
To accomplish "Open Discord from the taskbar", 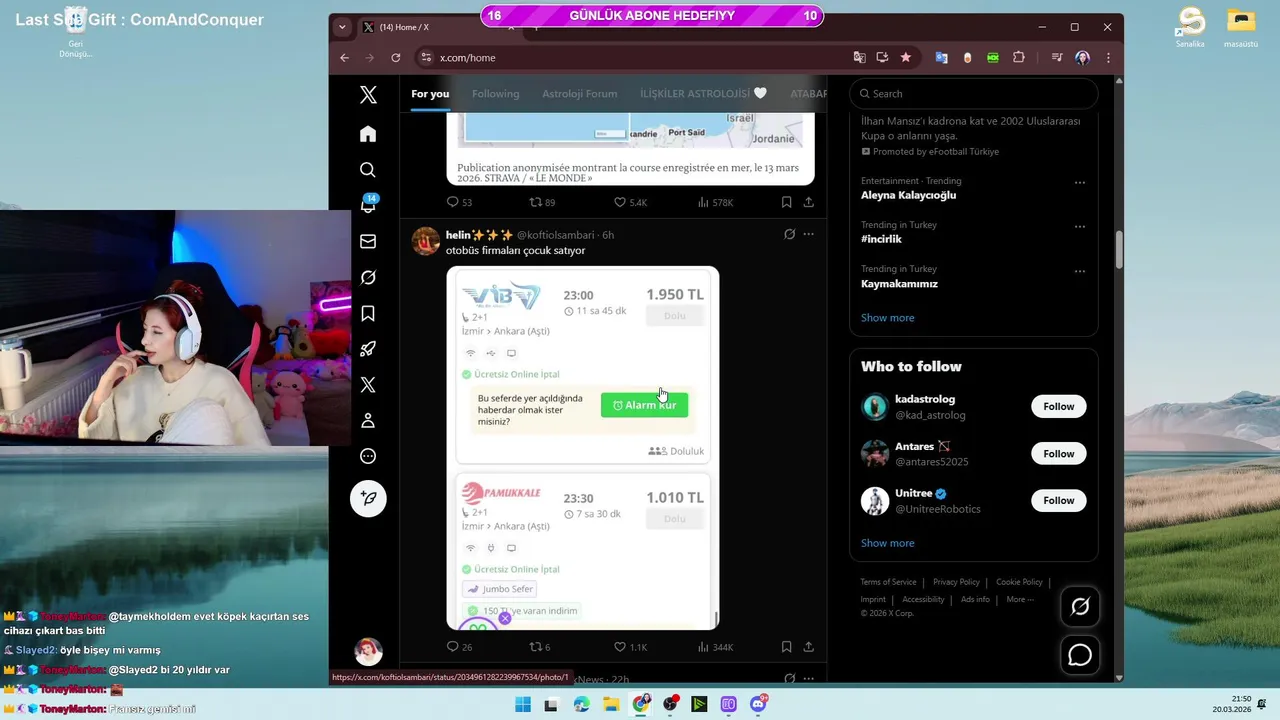I will tap(758, 704).
